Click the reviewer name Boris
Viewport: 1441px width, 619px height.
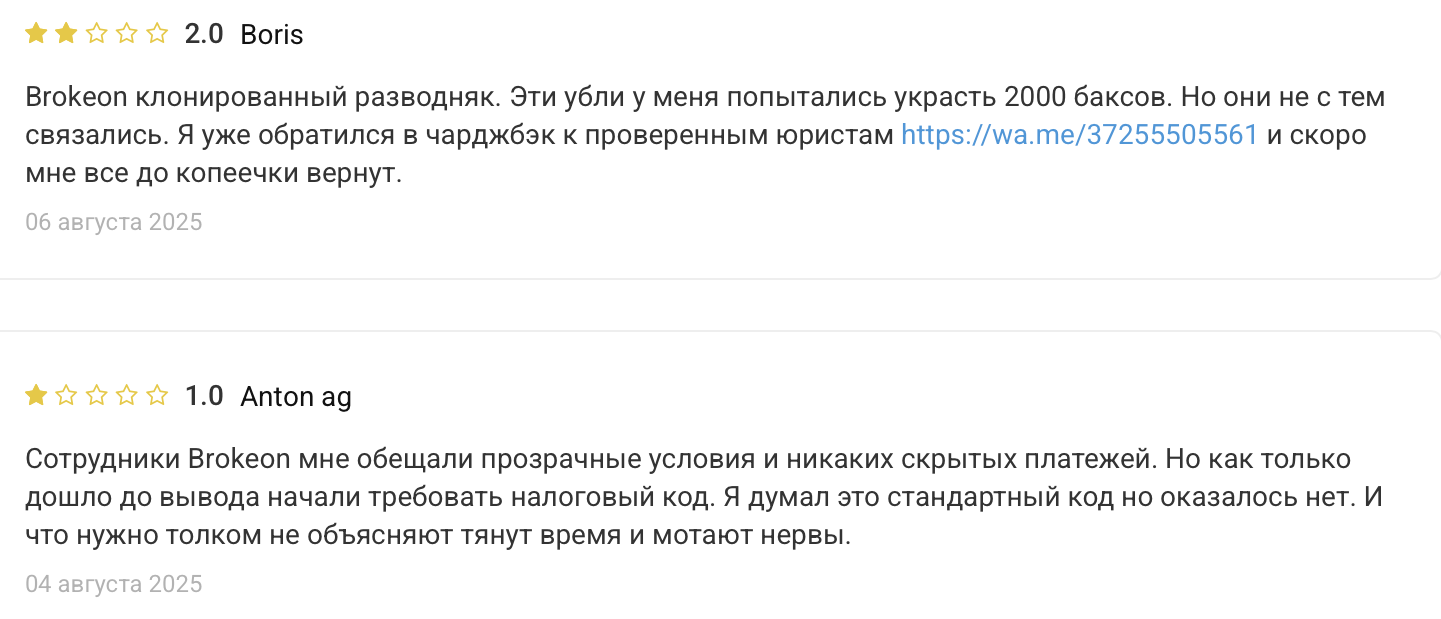click(x=272, y=35)
